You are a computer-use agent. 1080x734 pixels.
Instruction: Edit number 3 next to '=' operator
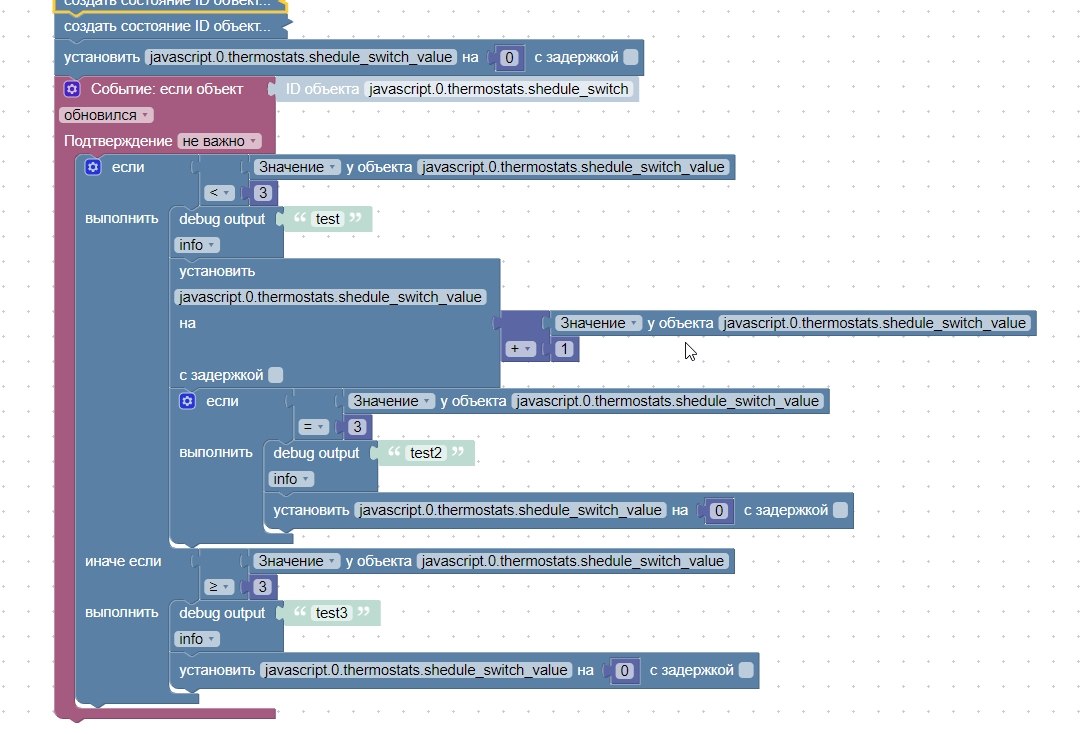[x=357, y=427]
